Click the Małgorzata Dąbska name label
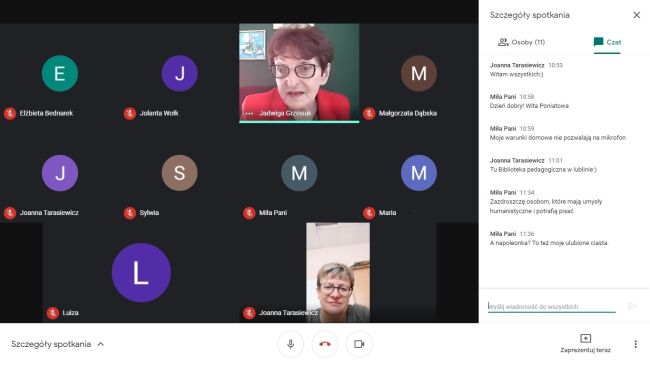Screen dimensions: 650x365 [408, 113]
